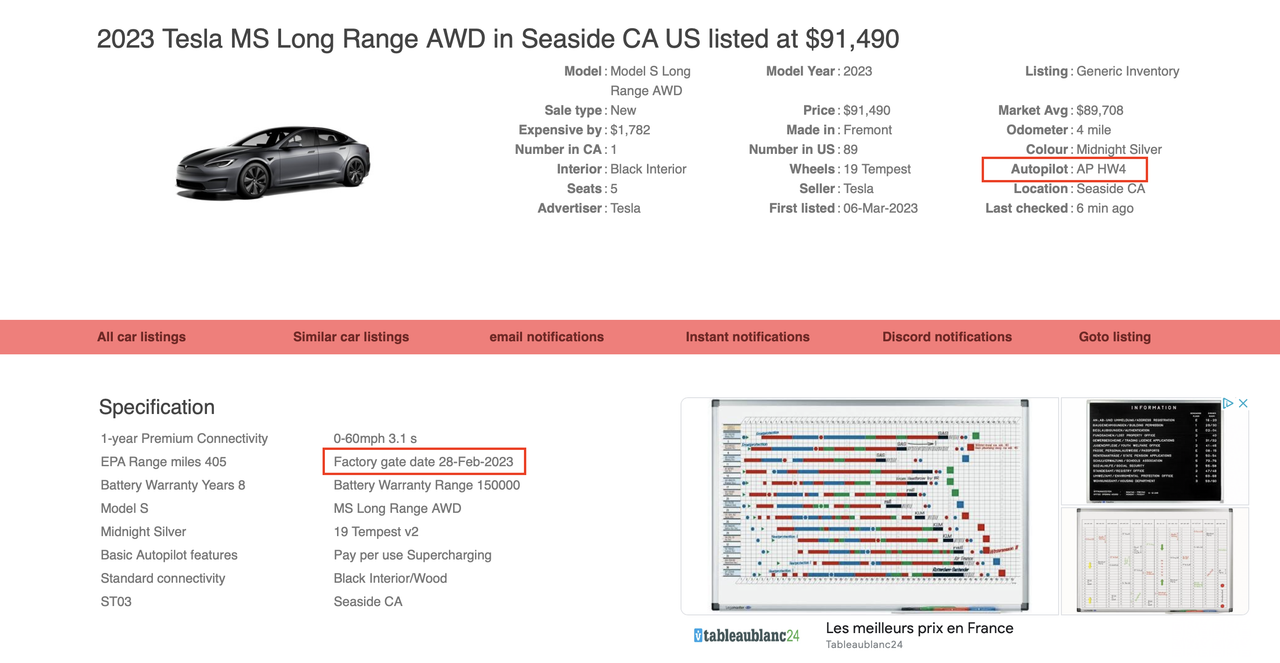Open All car listings menu item

141,337
